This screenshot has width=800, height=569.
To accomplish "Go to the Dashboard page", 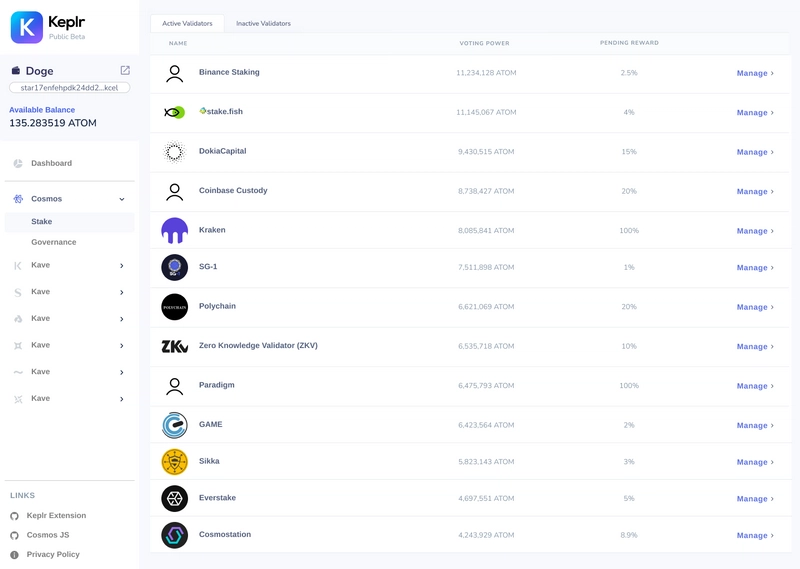I will point(51,163).
